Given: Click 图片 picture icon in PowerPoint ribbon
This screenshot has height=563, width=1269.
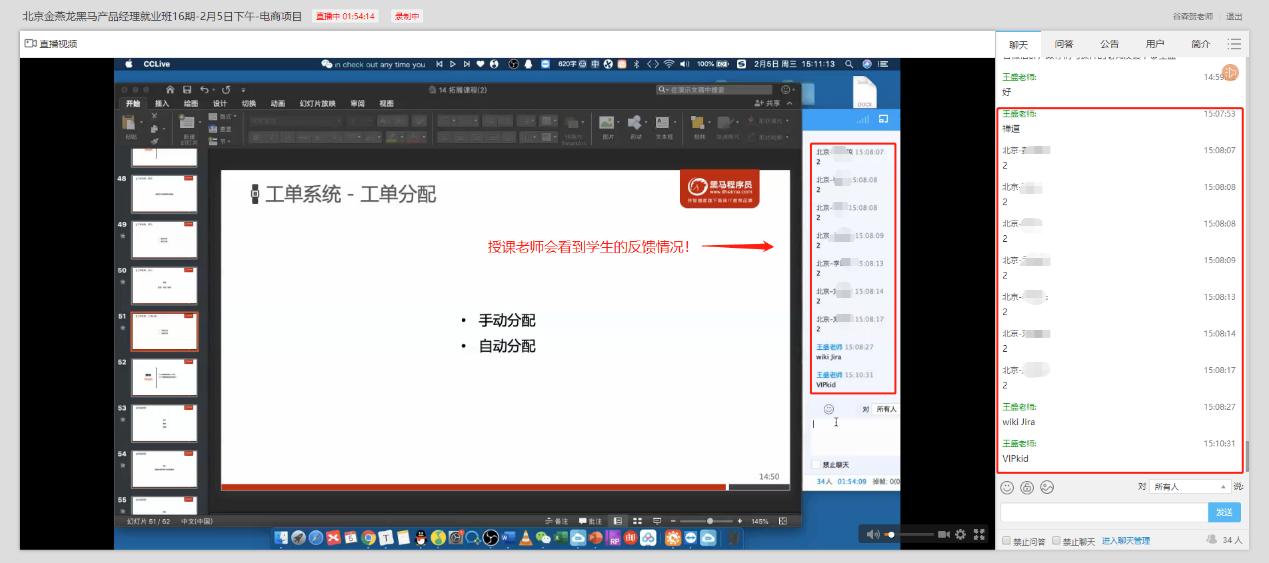Looking at the screenshot, I should point(606,122).
